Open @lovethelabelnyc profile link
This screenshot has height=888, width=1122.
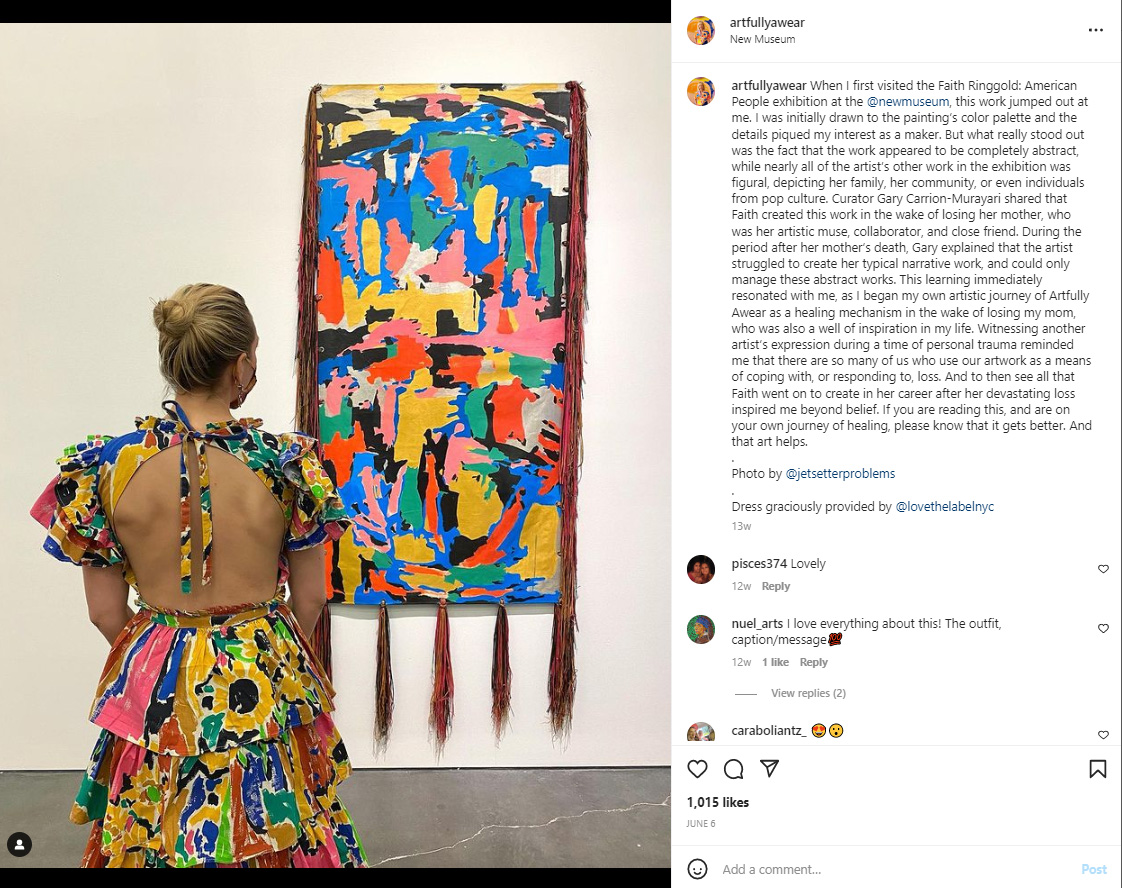pyautogui.click(x=945, y=507)
